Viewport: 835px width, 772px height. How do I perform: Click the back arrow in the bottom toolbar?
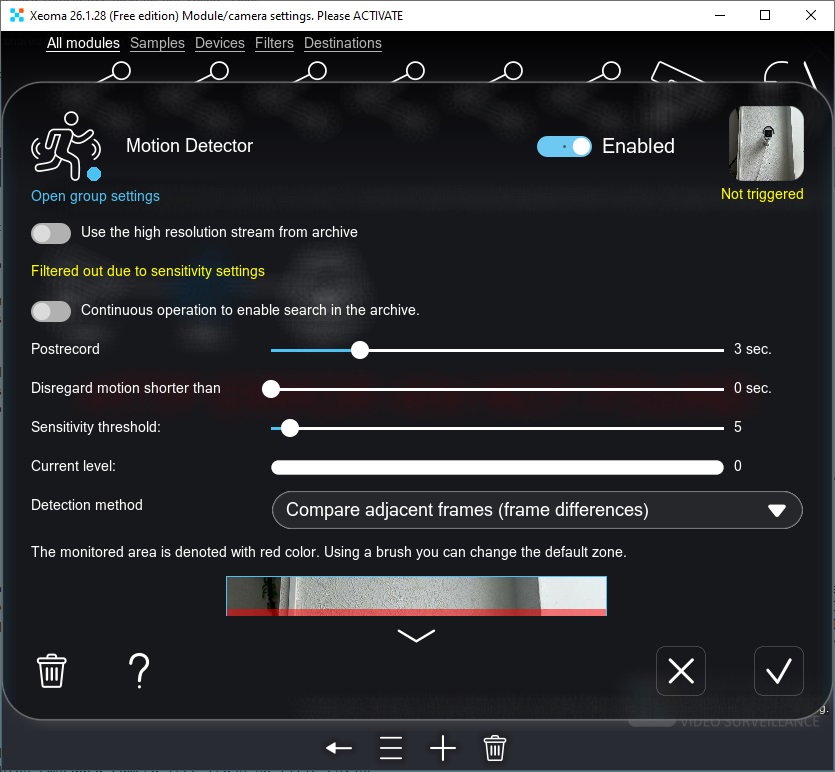point(338,747)
